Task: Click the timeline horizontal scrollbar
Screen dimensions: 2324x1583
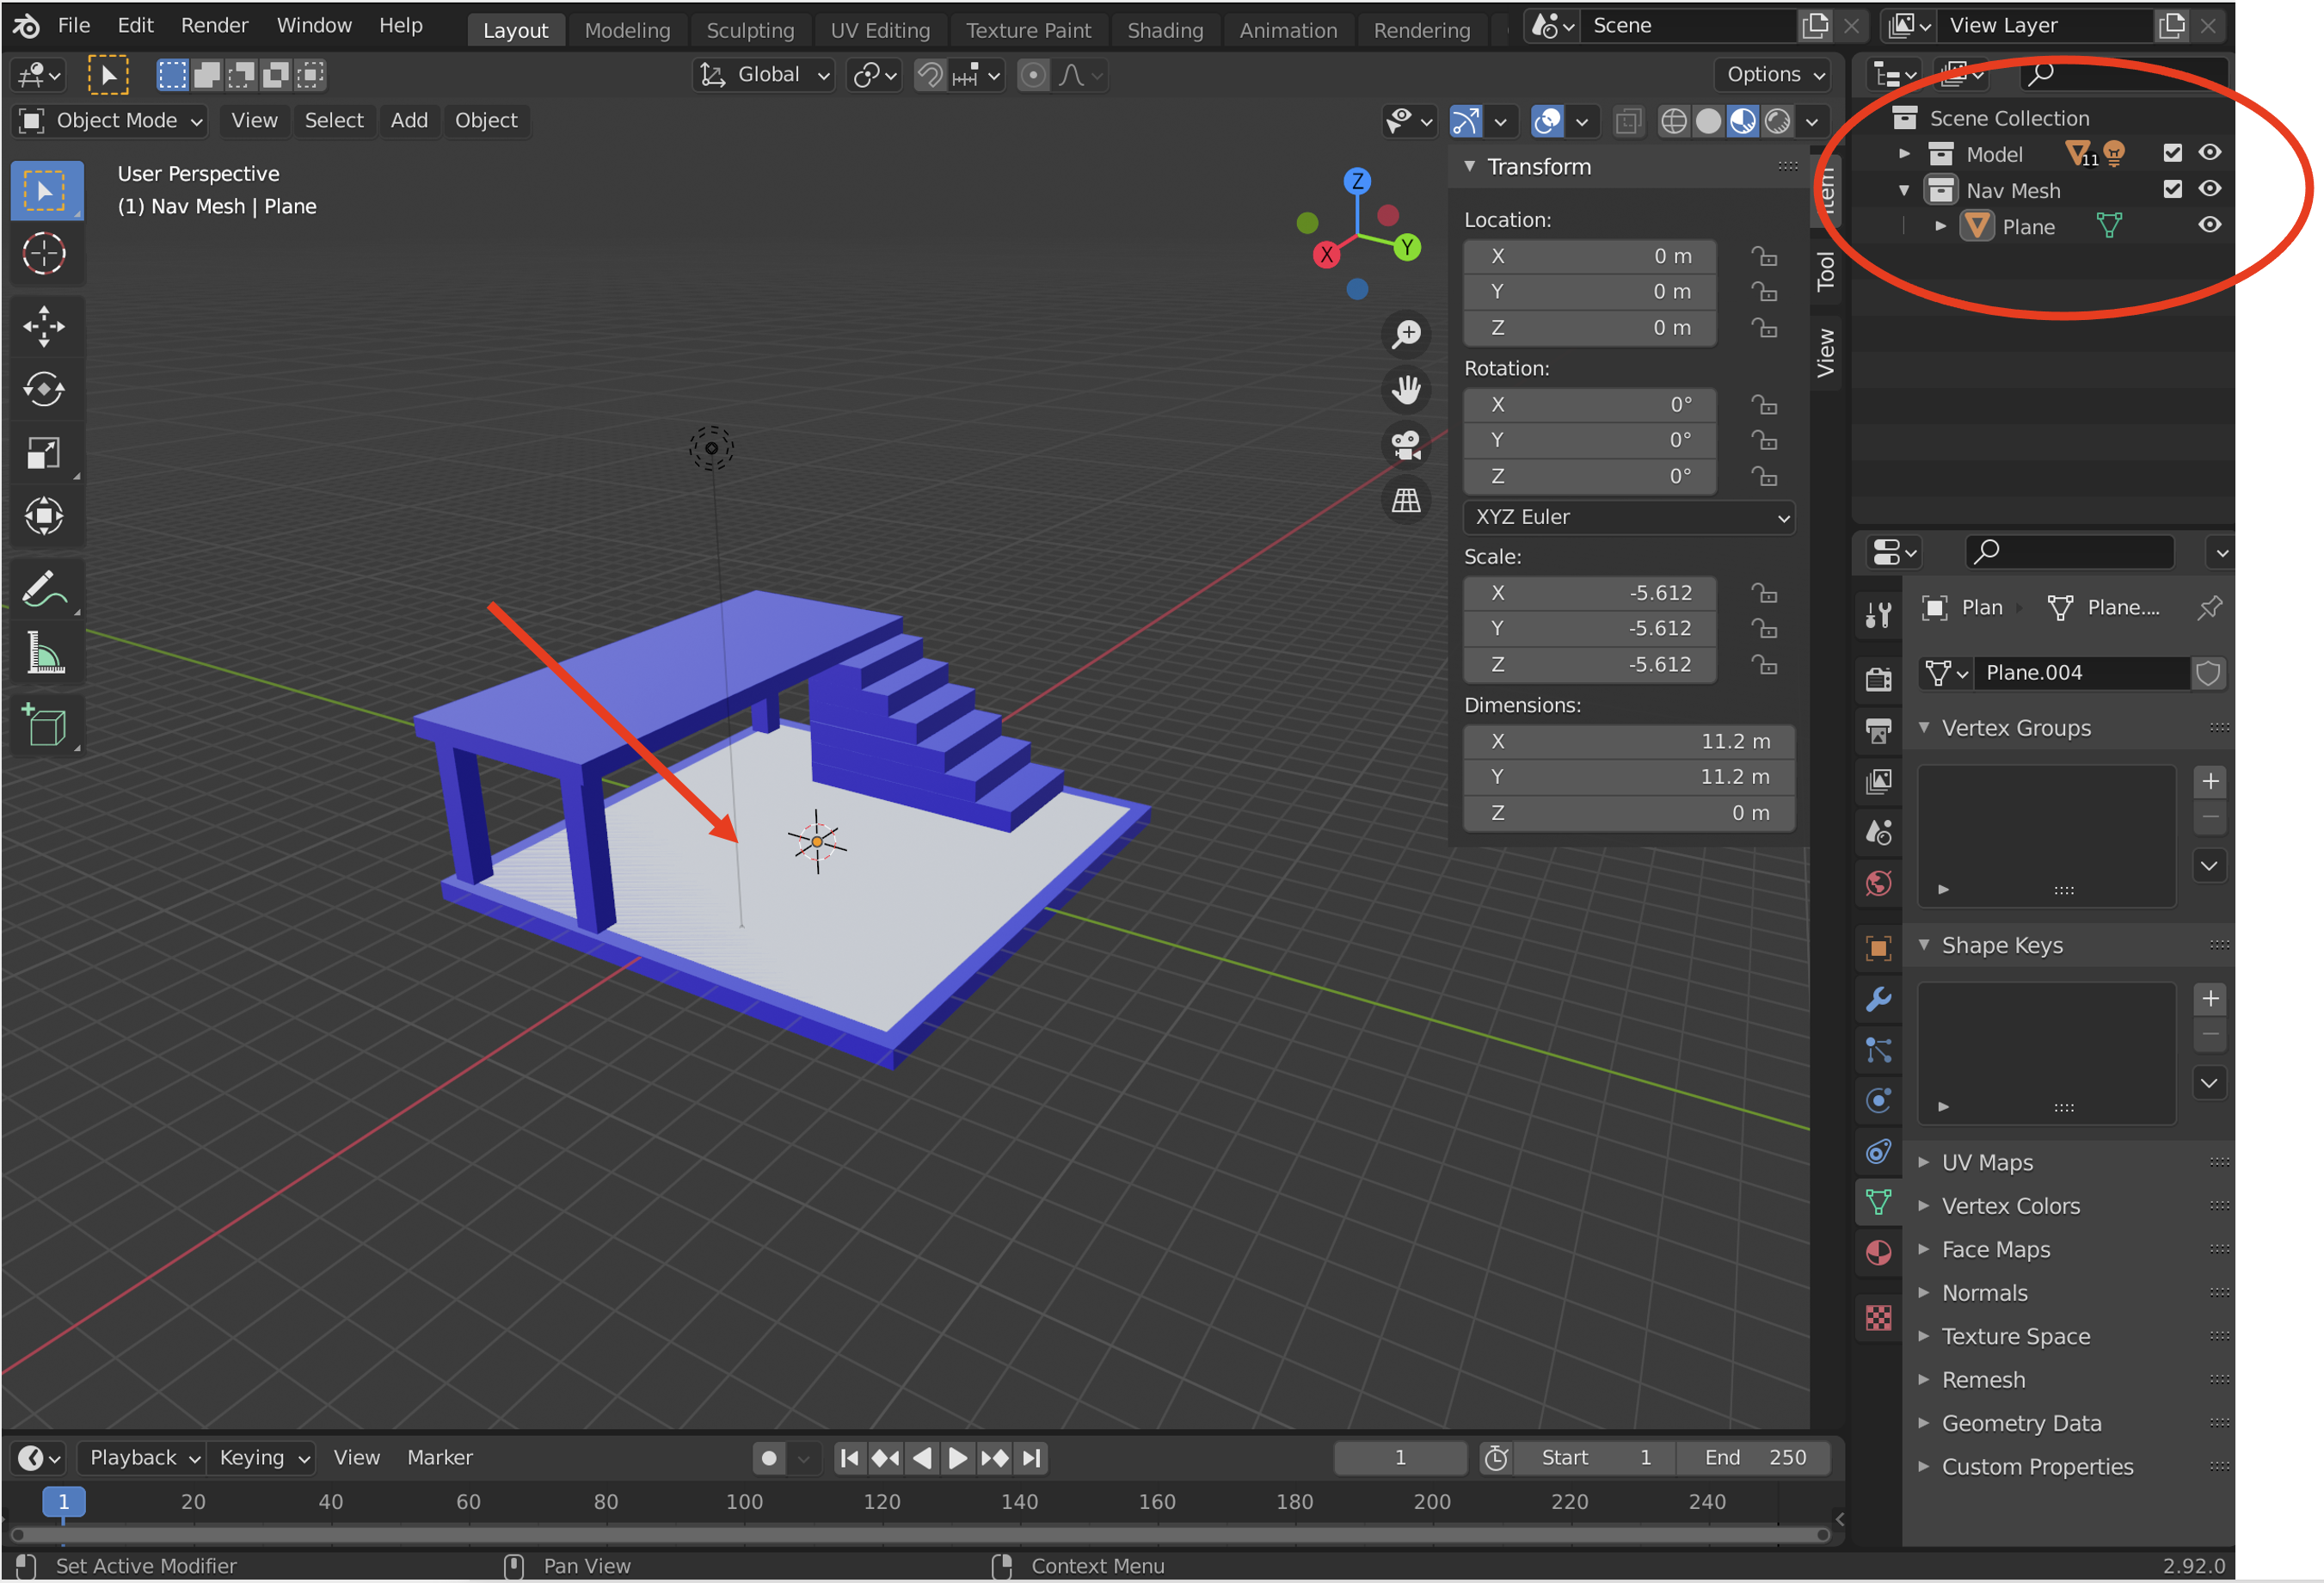Action: coord(920,1535)
